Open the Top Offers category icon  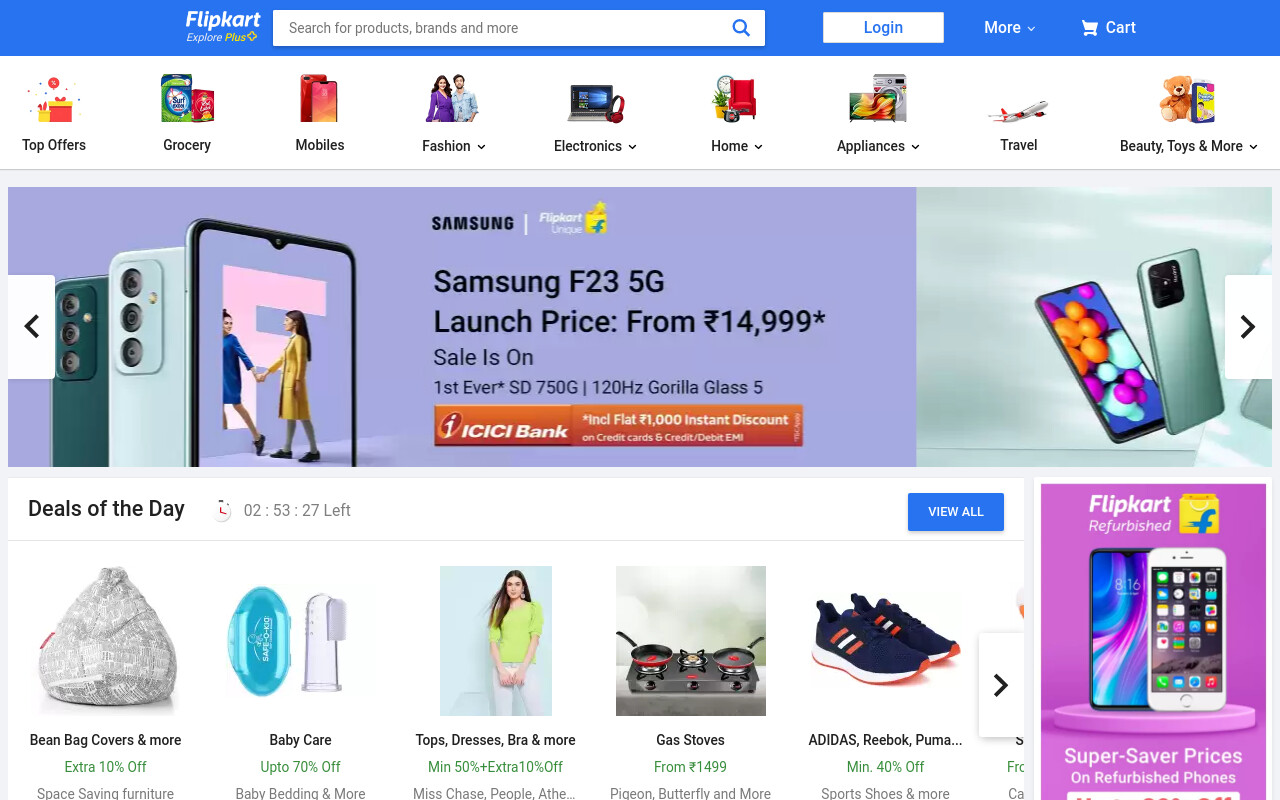(x=54, y=99)
